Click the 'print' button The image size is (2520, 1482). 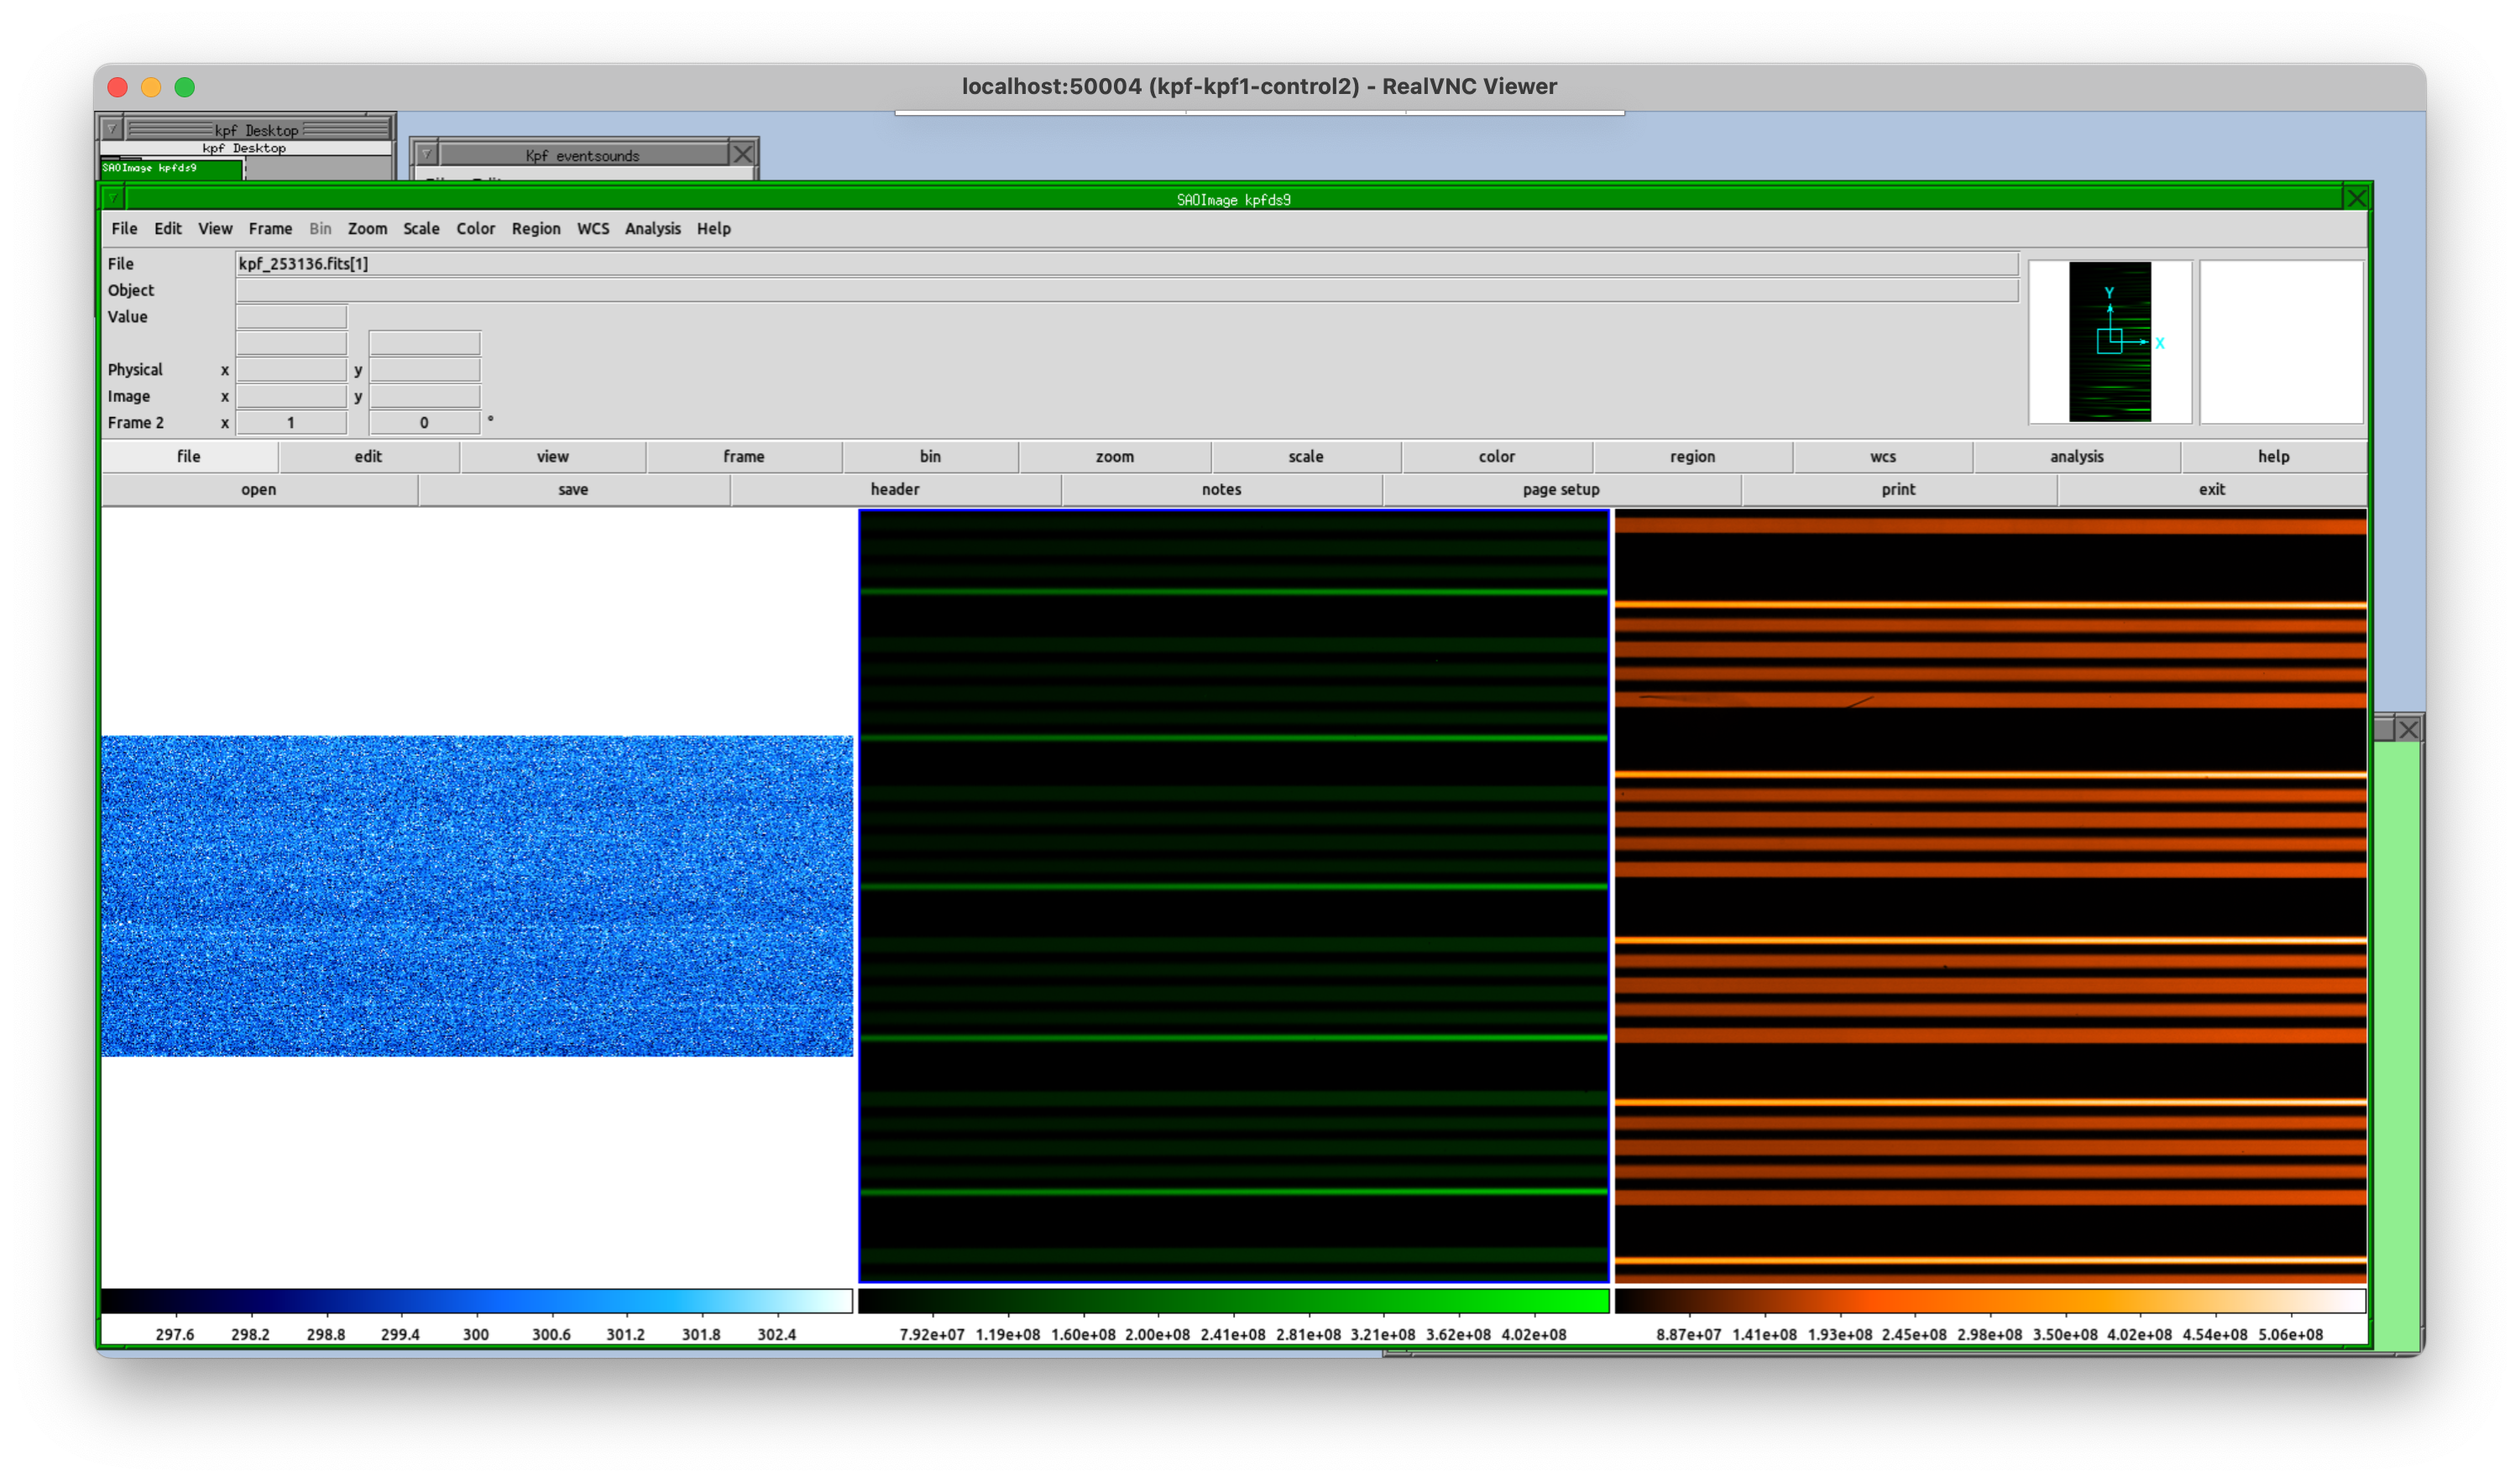point(1898,489)
